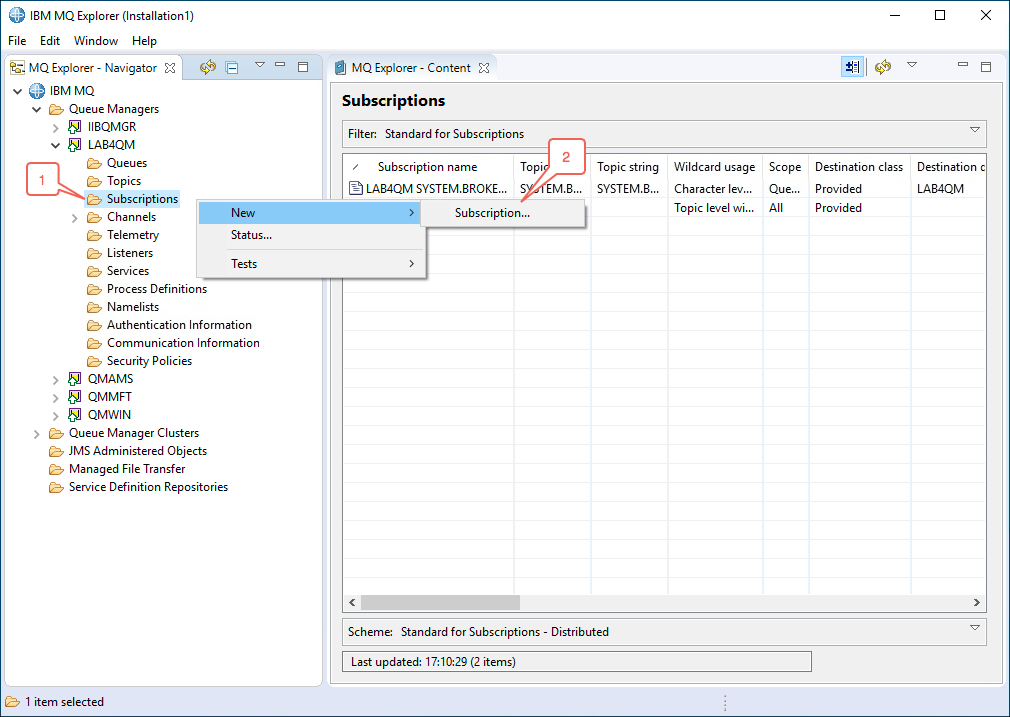Expand the Channels folder
Screen dimensions: 1010x717
coord(75,218)
